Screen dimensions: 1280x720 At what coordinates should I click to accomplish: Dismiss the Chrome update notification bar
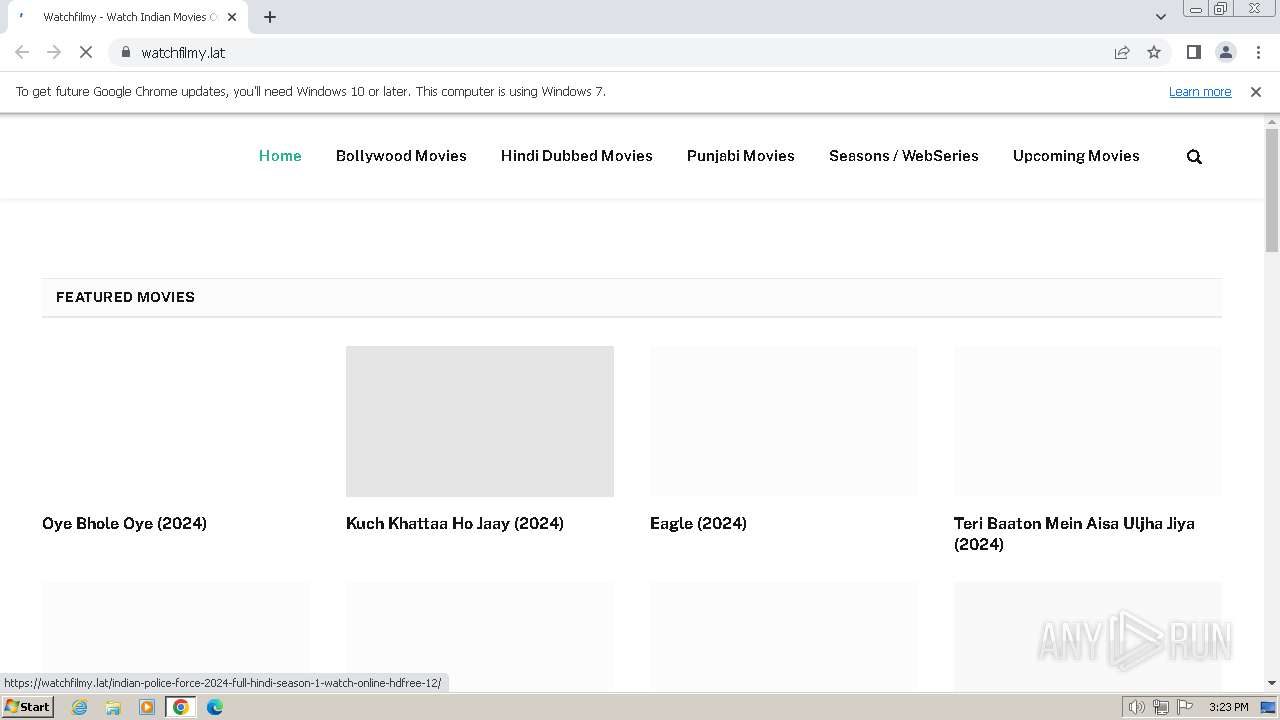[x=1256, y=91]
